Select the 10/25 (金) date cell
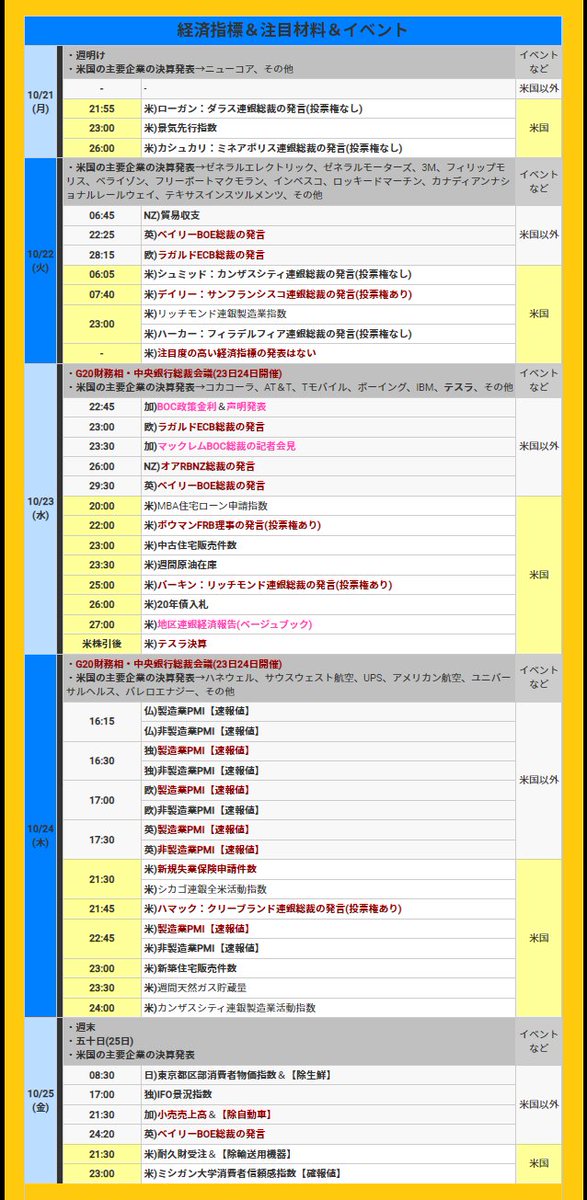 (x=42, y=1100)
